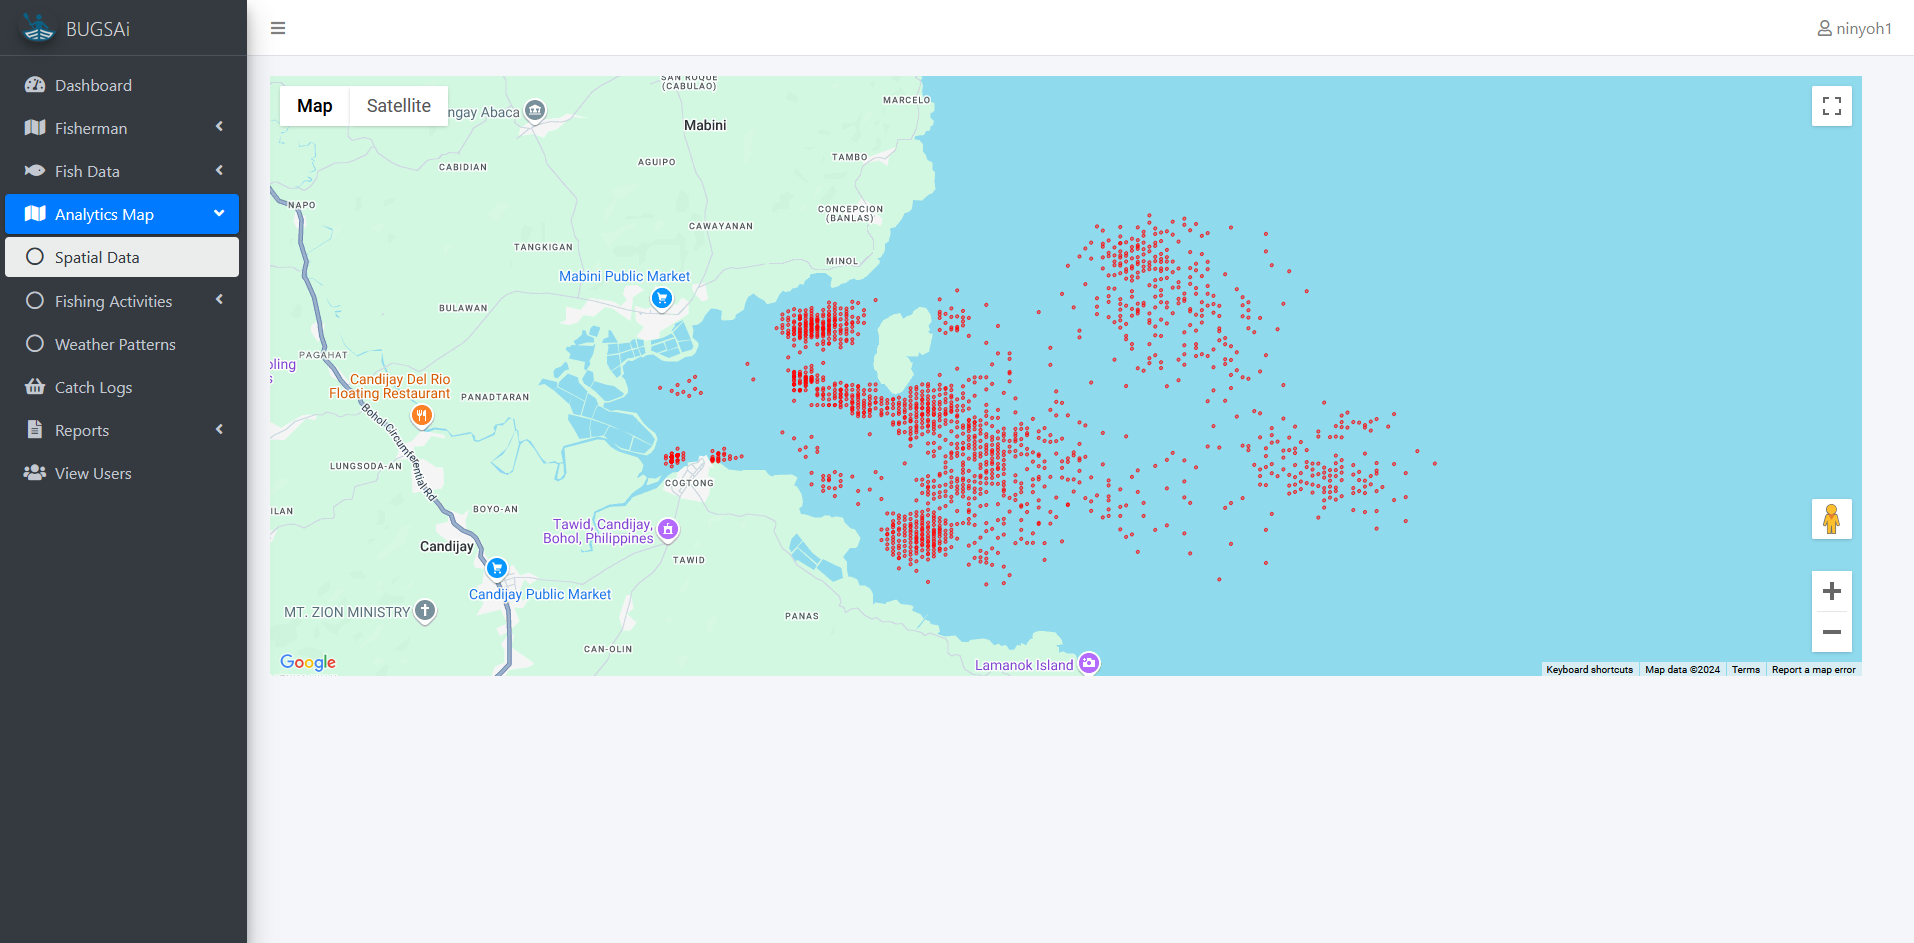Open the Dashboard page
The width and height of the screenshot is (1914, 943).
click(93, 85)
